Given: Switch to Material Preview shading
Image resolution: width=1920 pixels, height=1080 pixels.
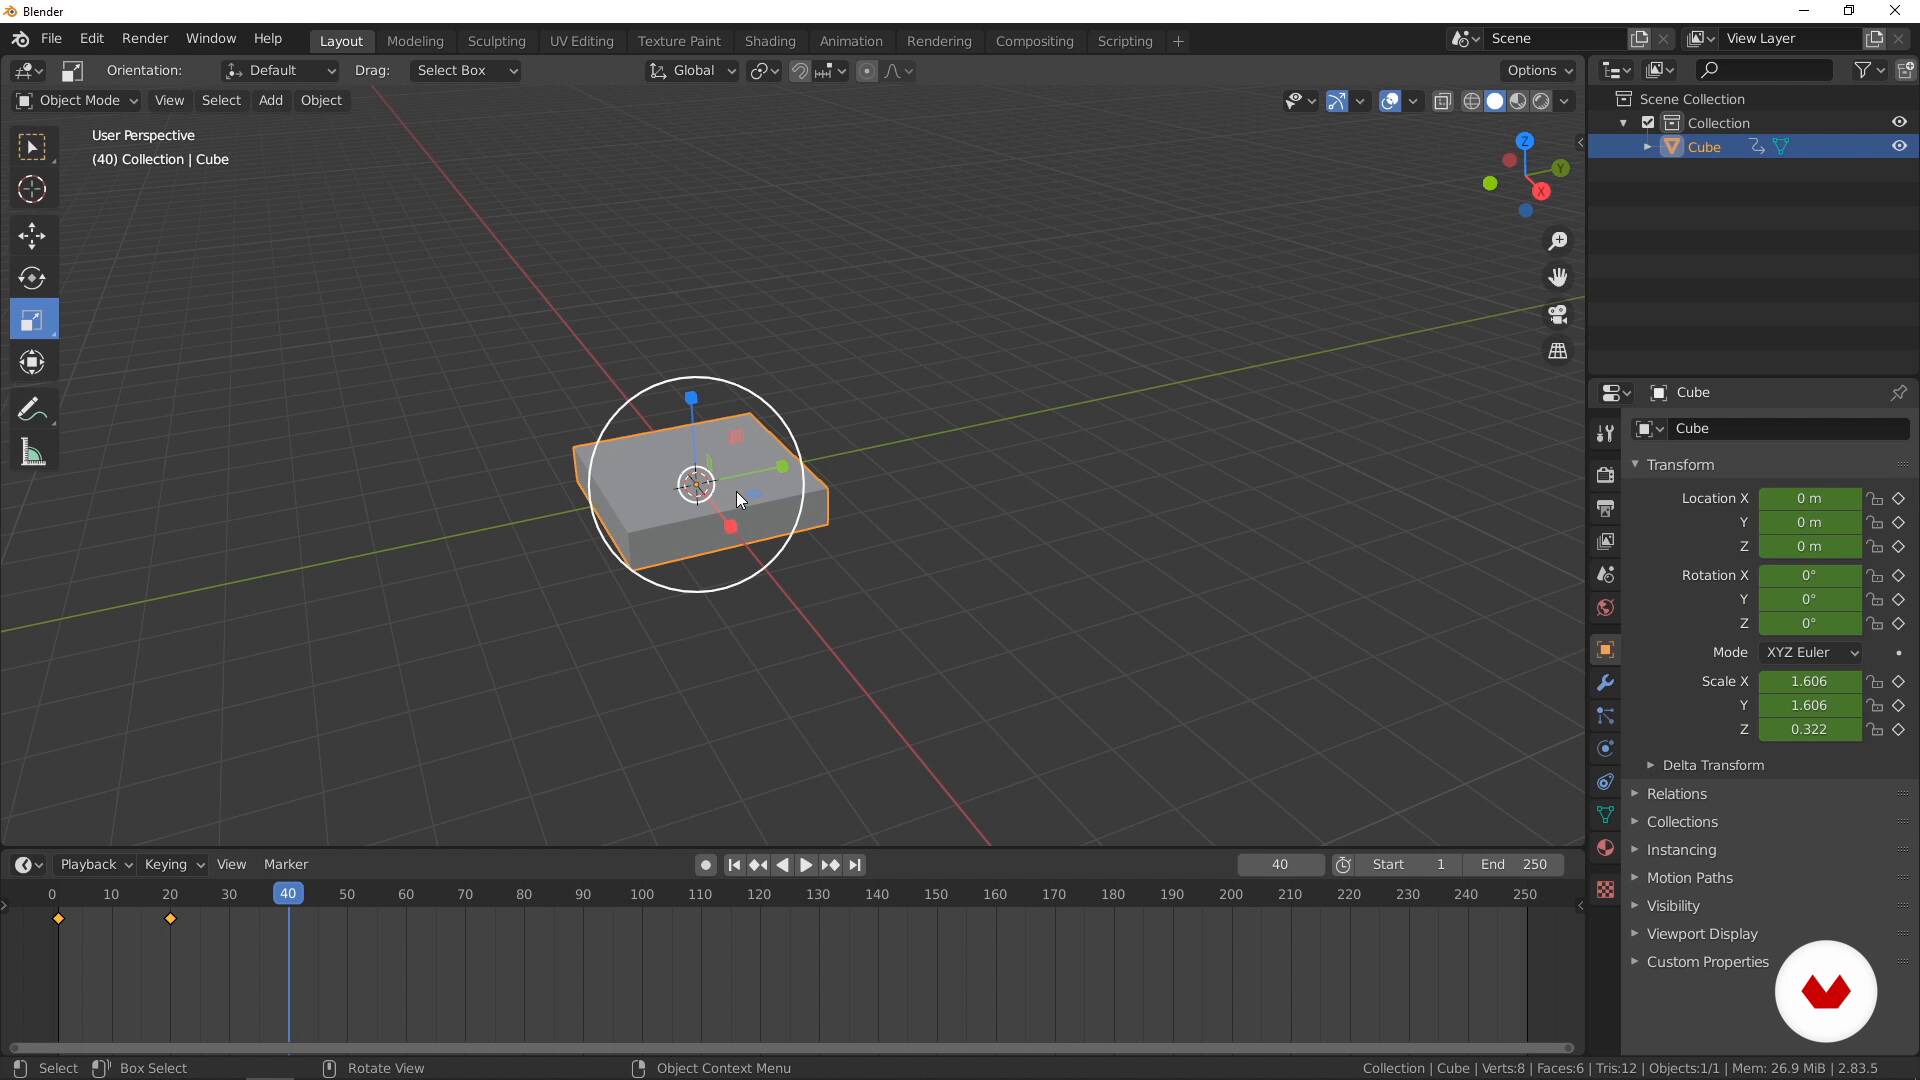Looking at the screenshot, I should click(1518, 101).
